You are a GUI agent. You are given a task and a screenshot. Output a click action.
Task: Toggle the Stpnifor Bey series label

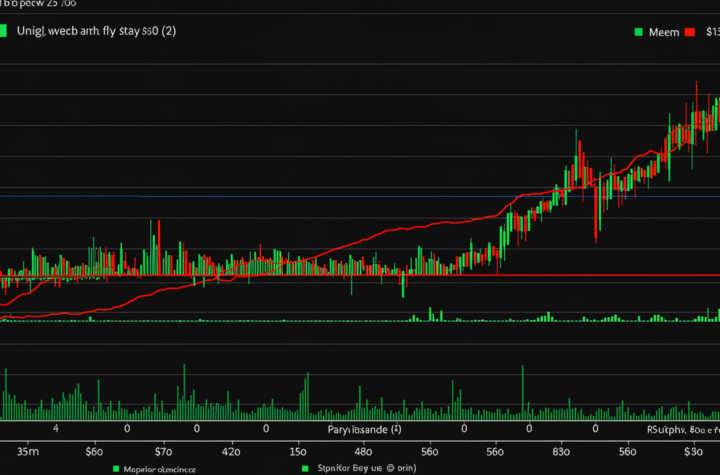pyautogui.click(x=338, y=468)
